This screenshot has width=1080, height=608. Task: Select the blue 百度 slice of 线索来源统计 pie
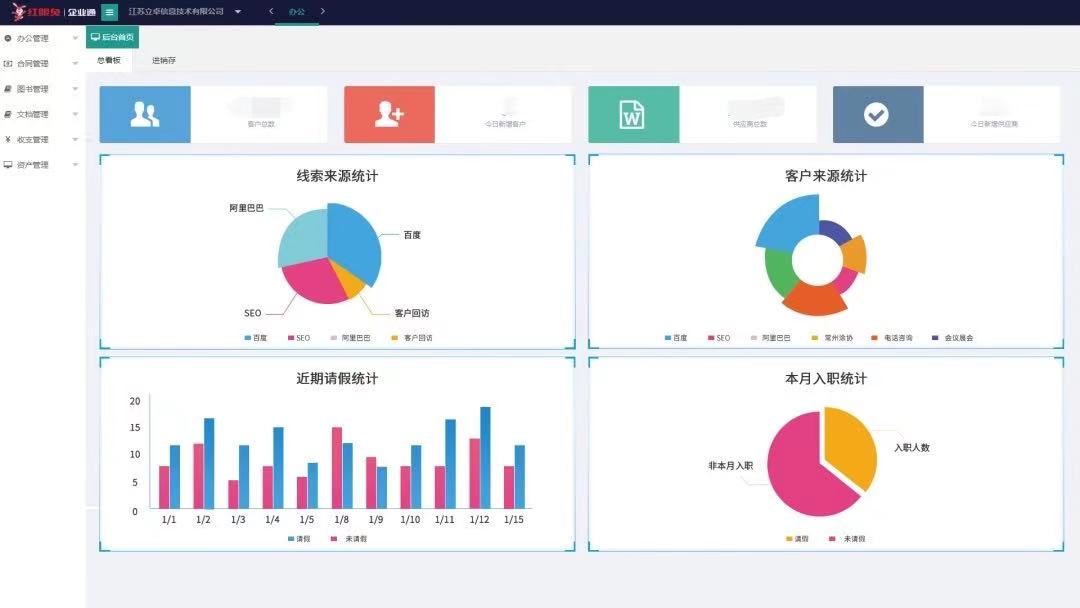click(353, 243)
